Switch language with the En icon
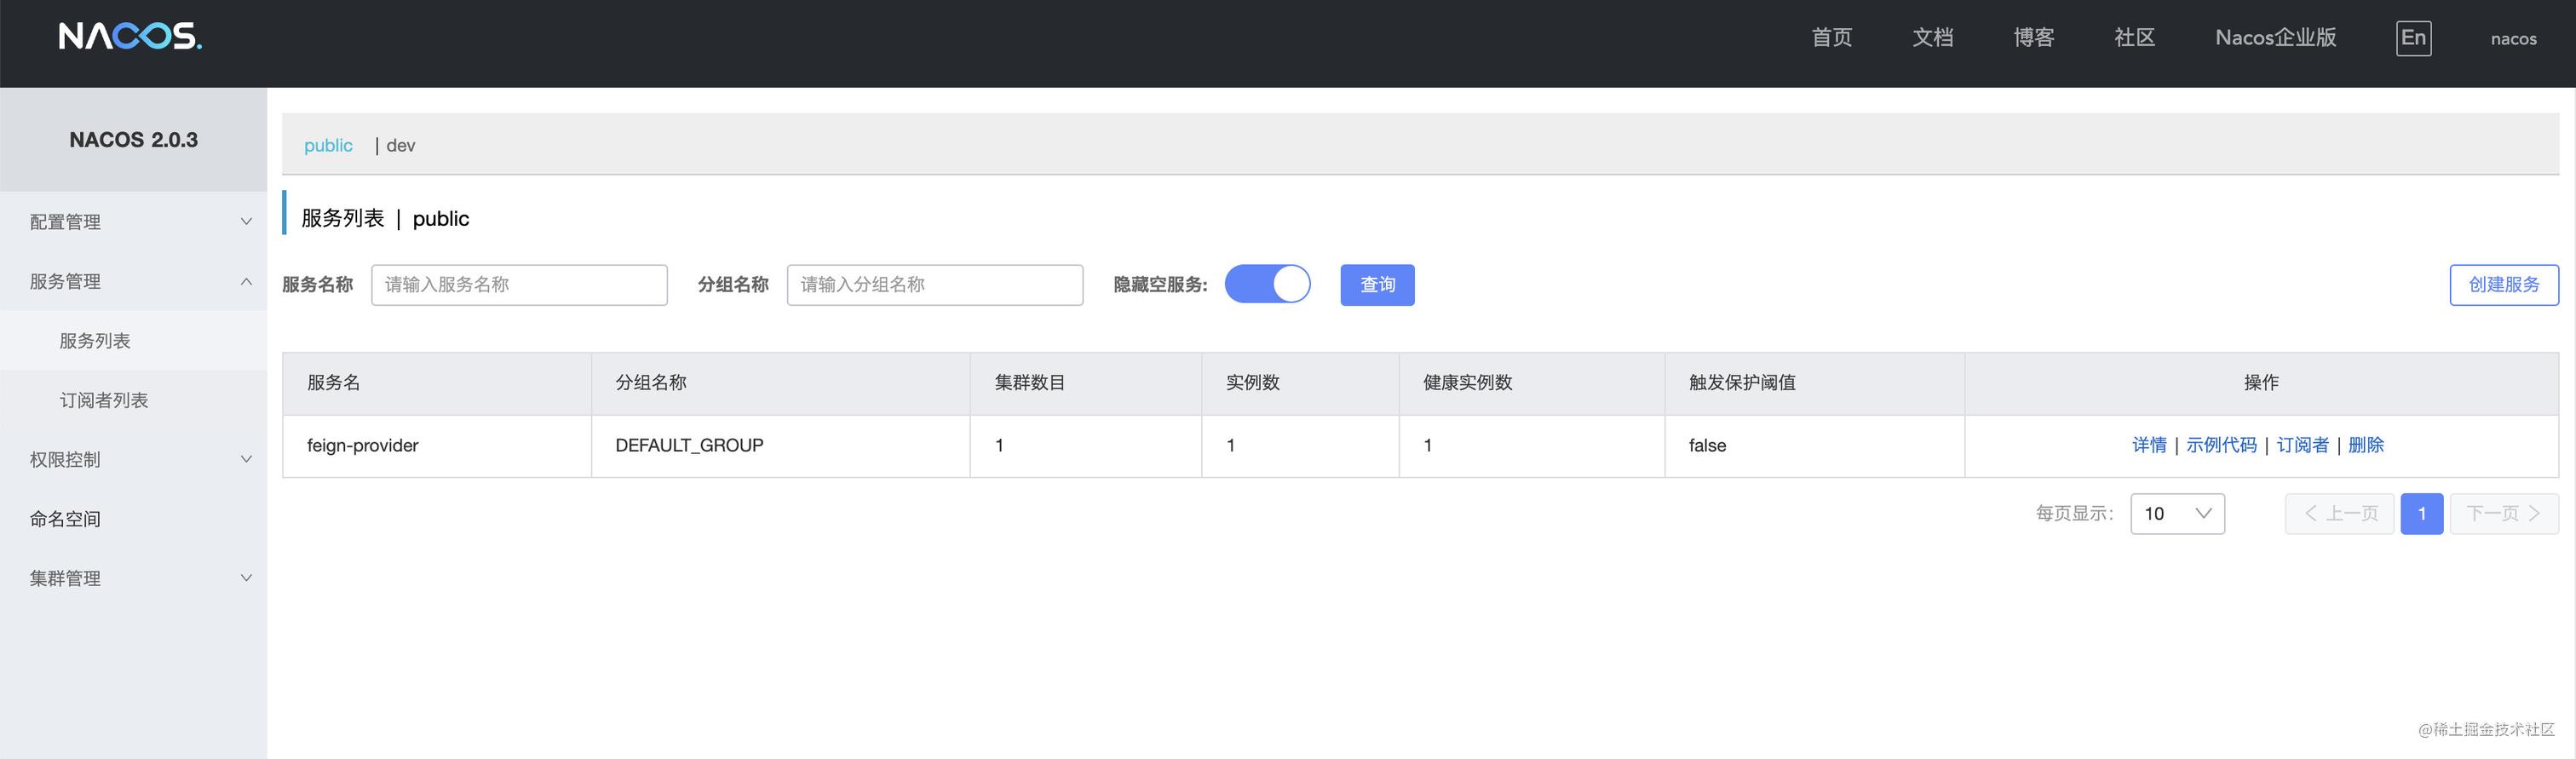This screenshot has width=2576, height=759. (2413, 38)
